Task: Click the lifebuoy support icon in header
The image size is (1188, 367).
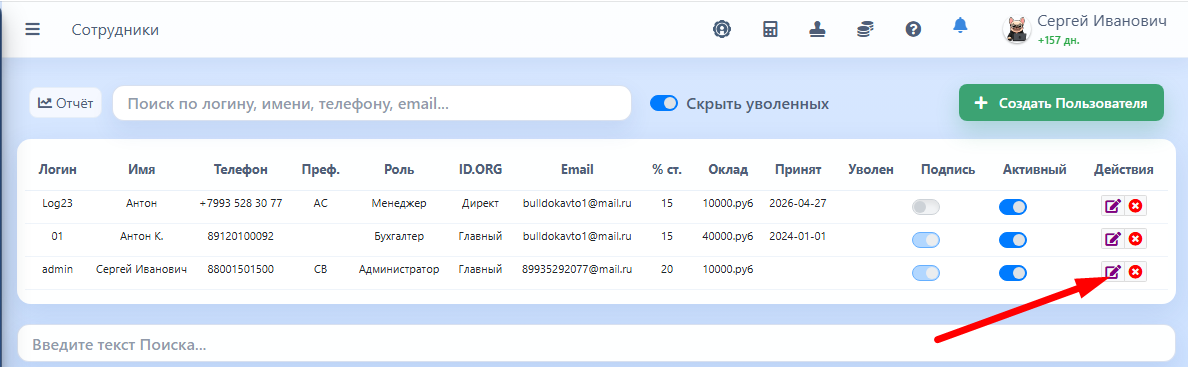Action: pos(721,29)
